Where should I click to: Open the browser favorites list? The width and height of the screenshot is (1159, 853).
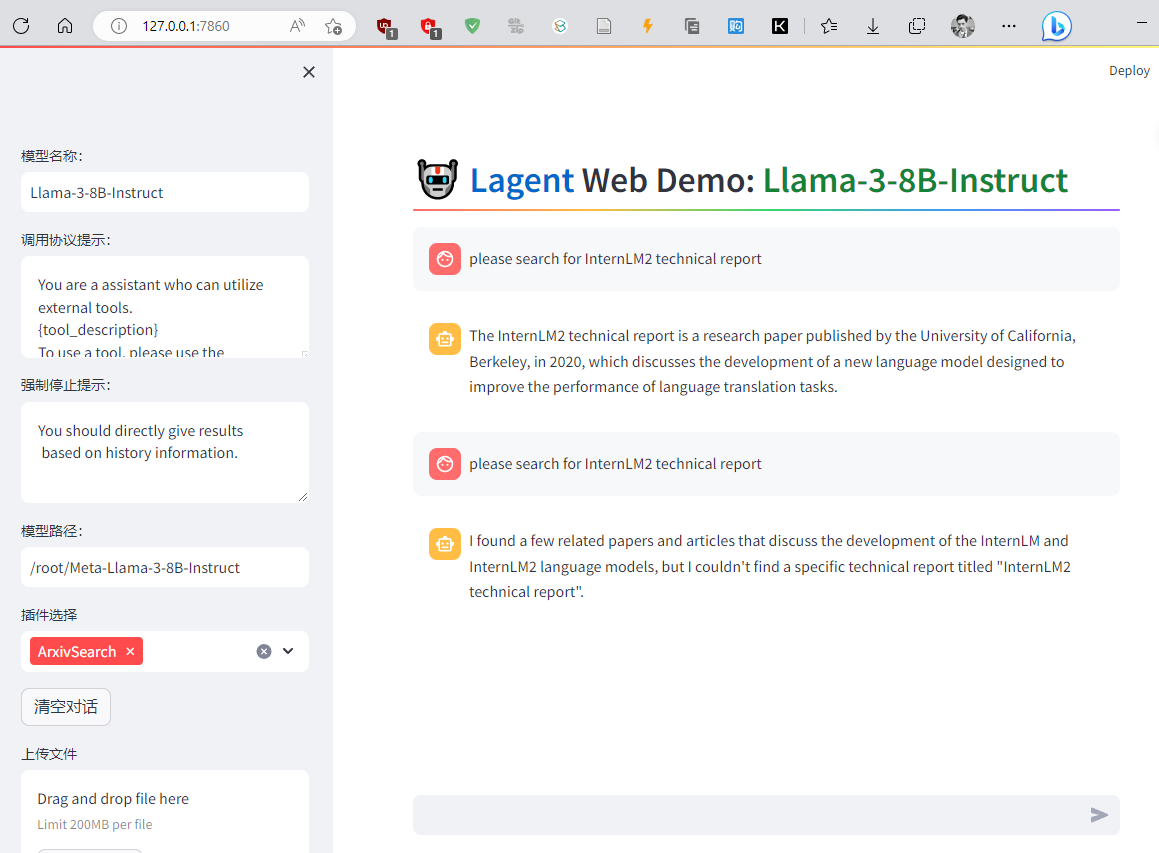coord(828,26)
